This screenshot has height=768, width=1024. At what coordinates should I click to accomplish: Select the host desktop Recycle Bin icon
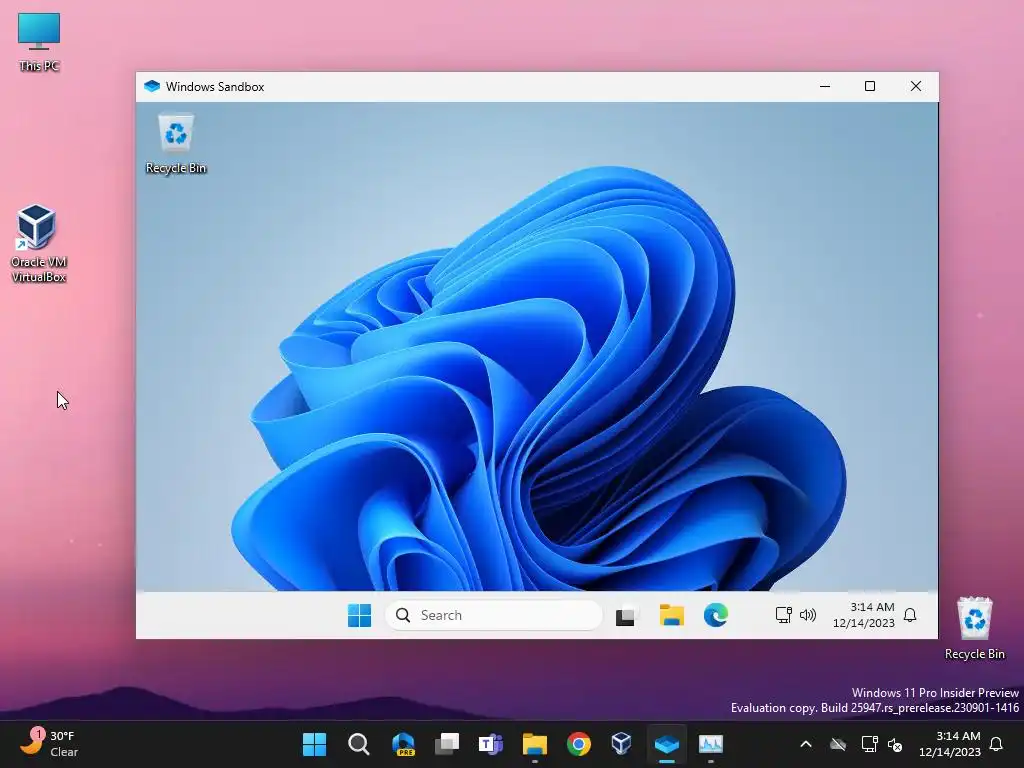pyautogui.click(x=974, y=628)
